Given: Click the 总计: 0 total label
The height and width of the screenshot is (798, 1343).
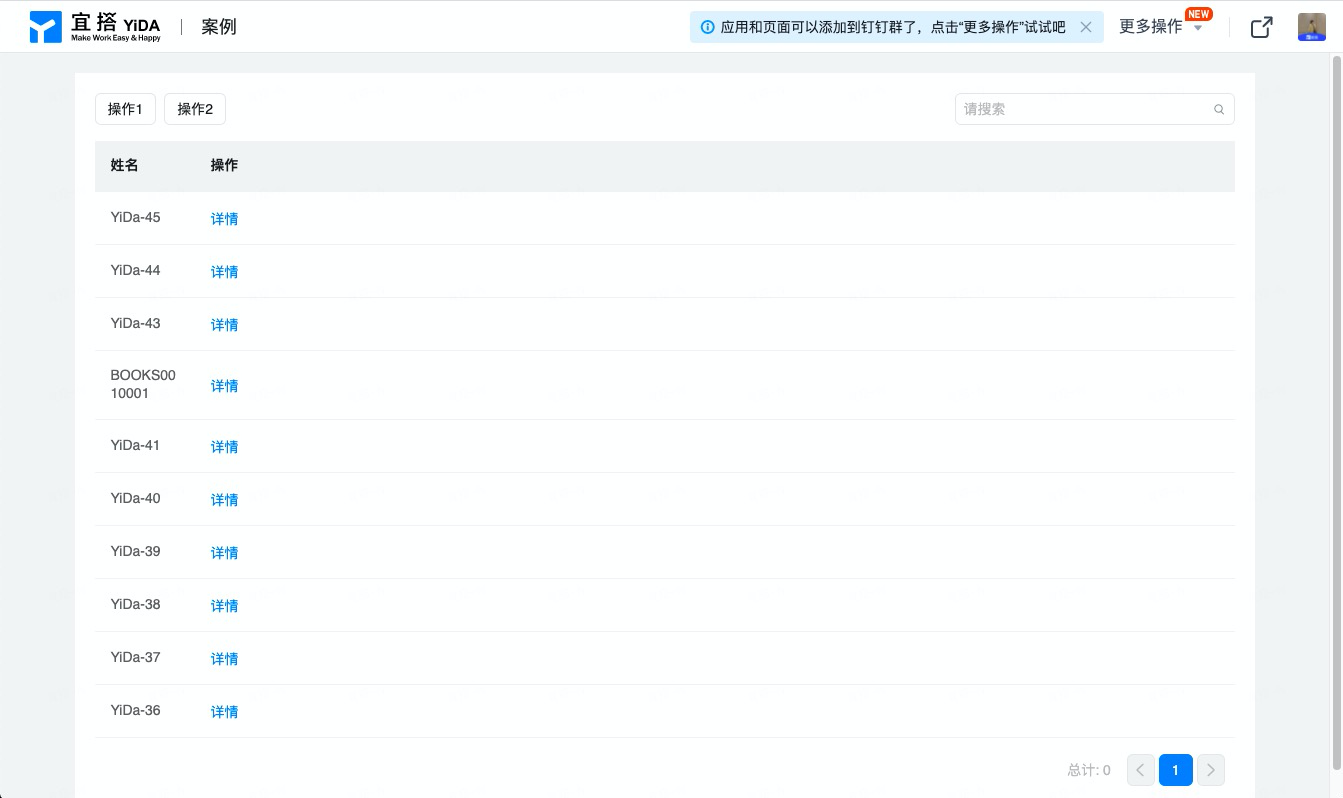Looking at the screenshot, I should point(1089,770).
